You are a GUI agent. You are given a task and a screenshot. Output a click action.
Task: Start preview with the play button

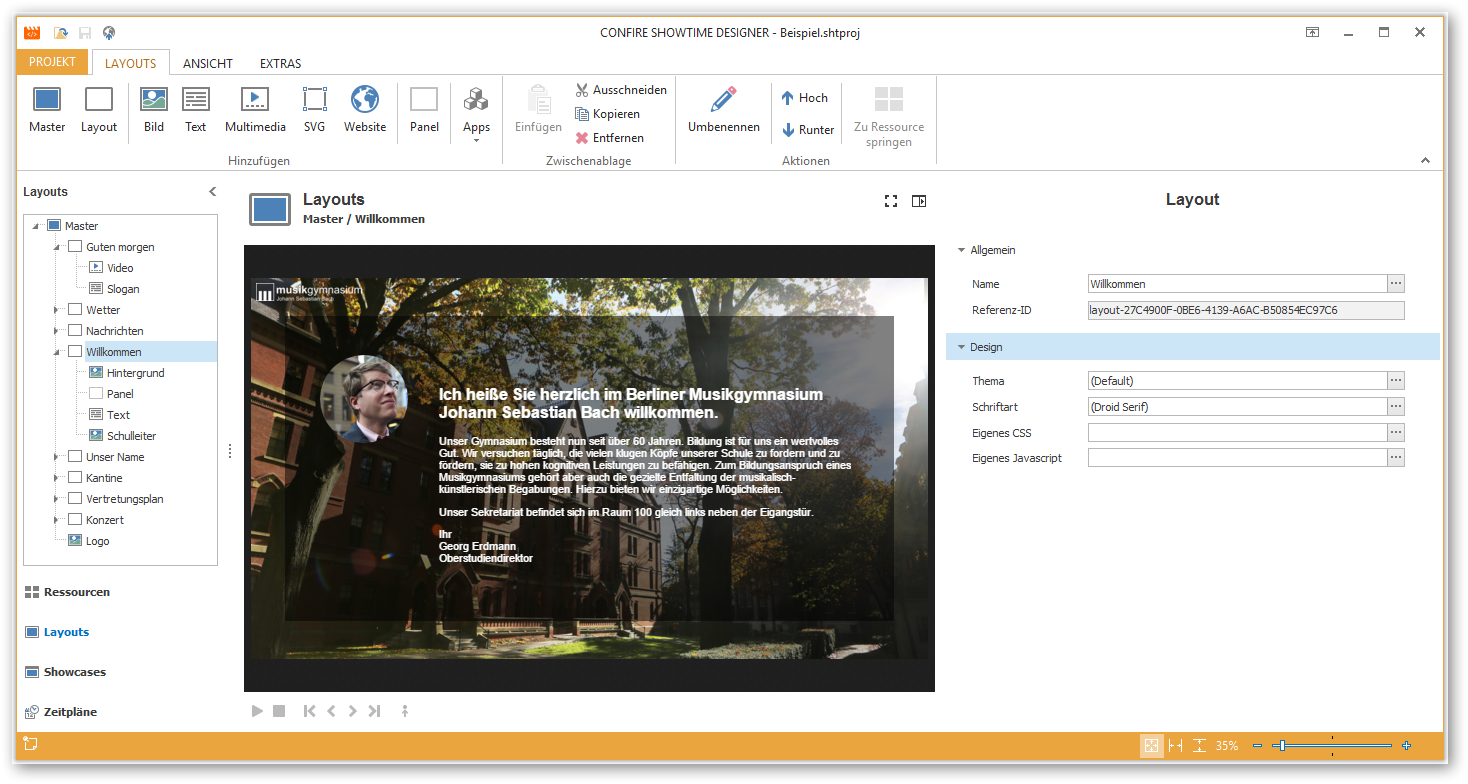tap(257, 711)
